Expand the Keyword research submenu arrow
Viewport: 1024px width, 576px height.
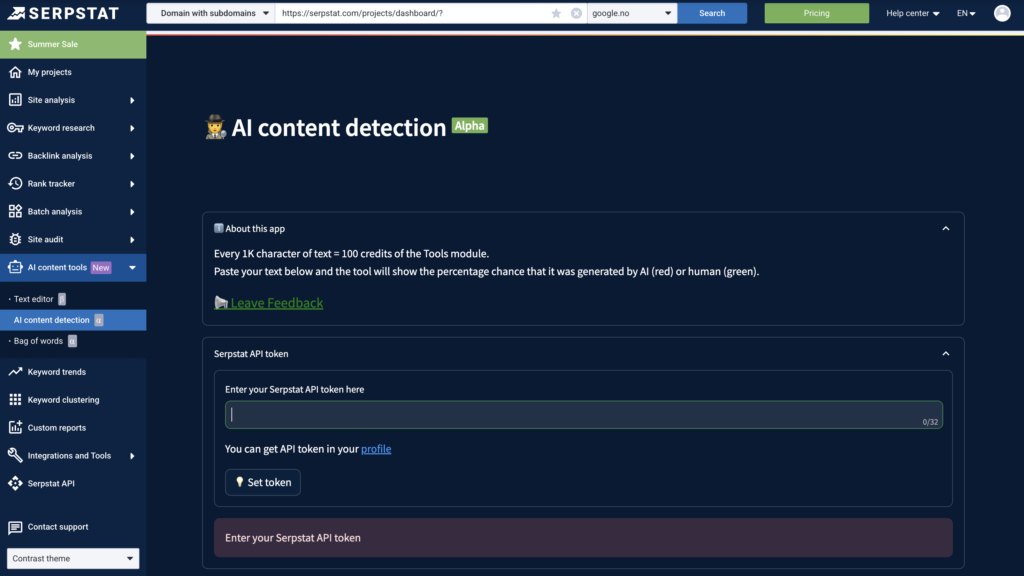132,129
